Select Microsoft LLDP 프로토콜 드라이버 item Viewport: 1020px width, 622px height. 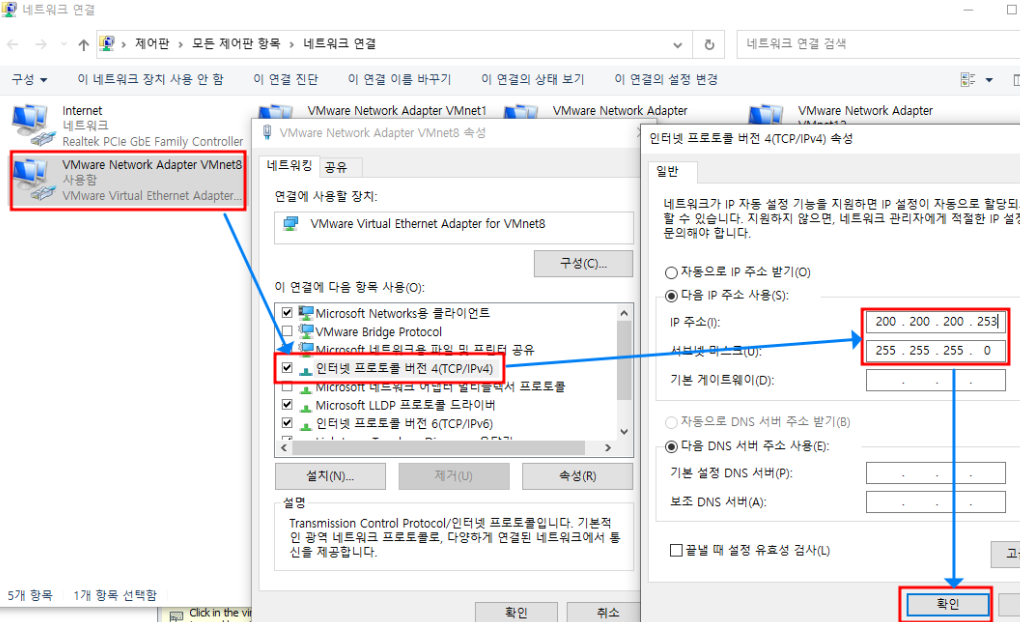[x=405, y=405]
